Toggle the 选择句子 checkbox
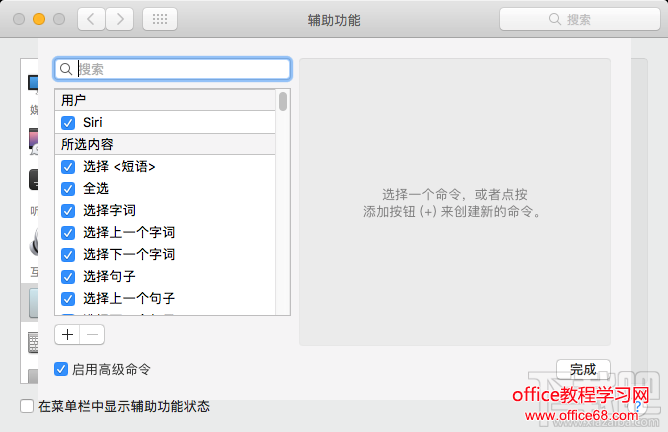This screenshot has height=432, width=668. pyautogui.click(x=68, y=277)
